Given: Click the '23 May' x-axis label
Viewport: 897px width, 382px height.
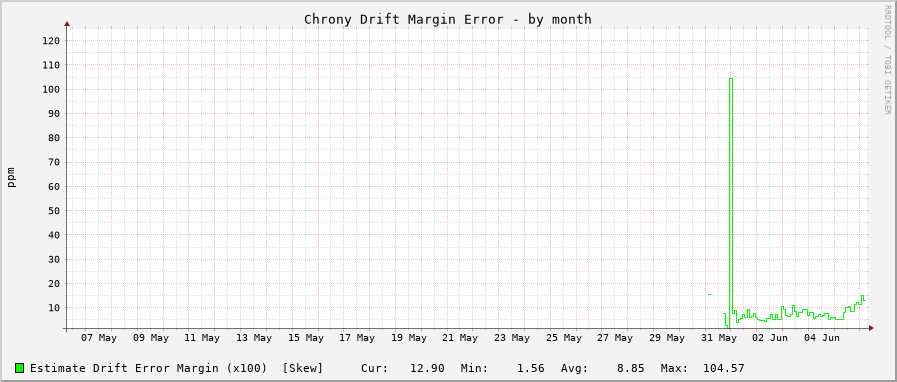Looking at the screenshot, I should [513, 339].
